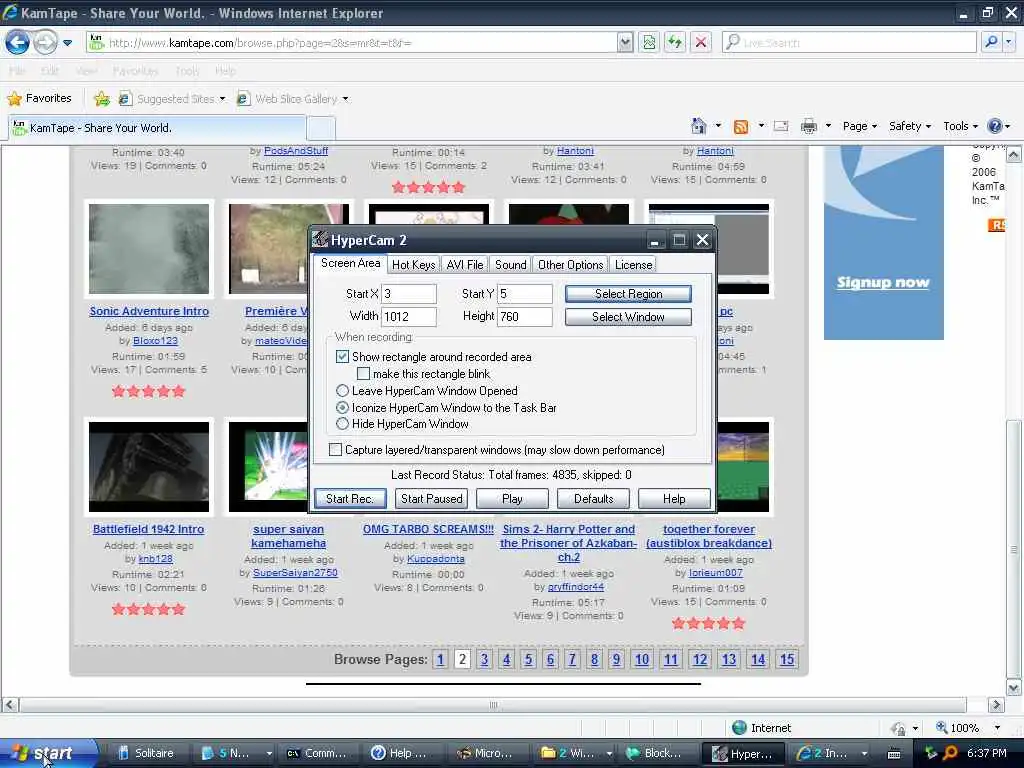
Task: Select the KamTape browser tab
Action: point(157,128)
